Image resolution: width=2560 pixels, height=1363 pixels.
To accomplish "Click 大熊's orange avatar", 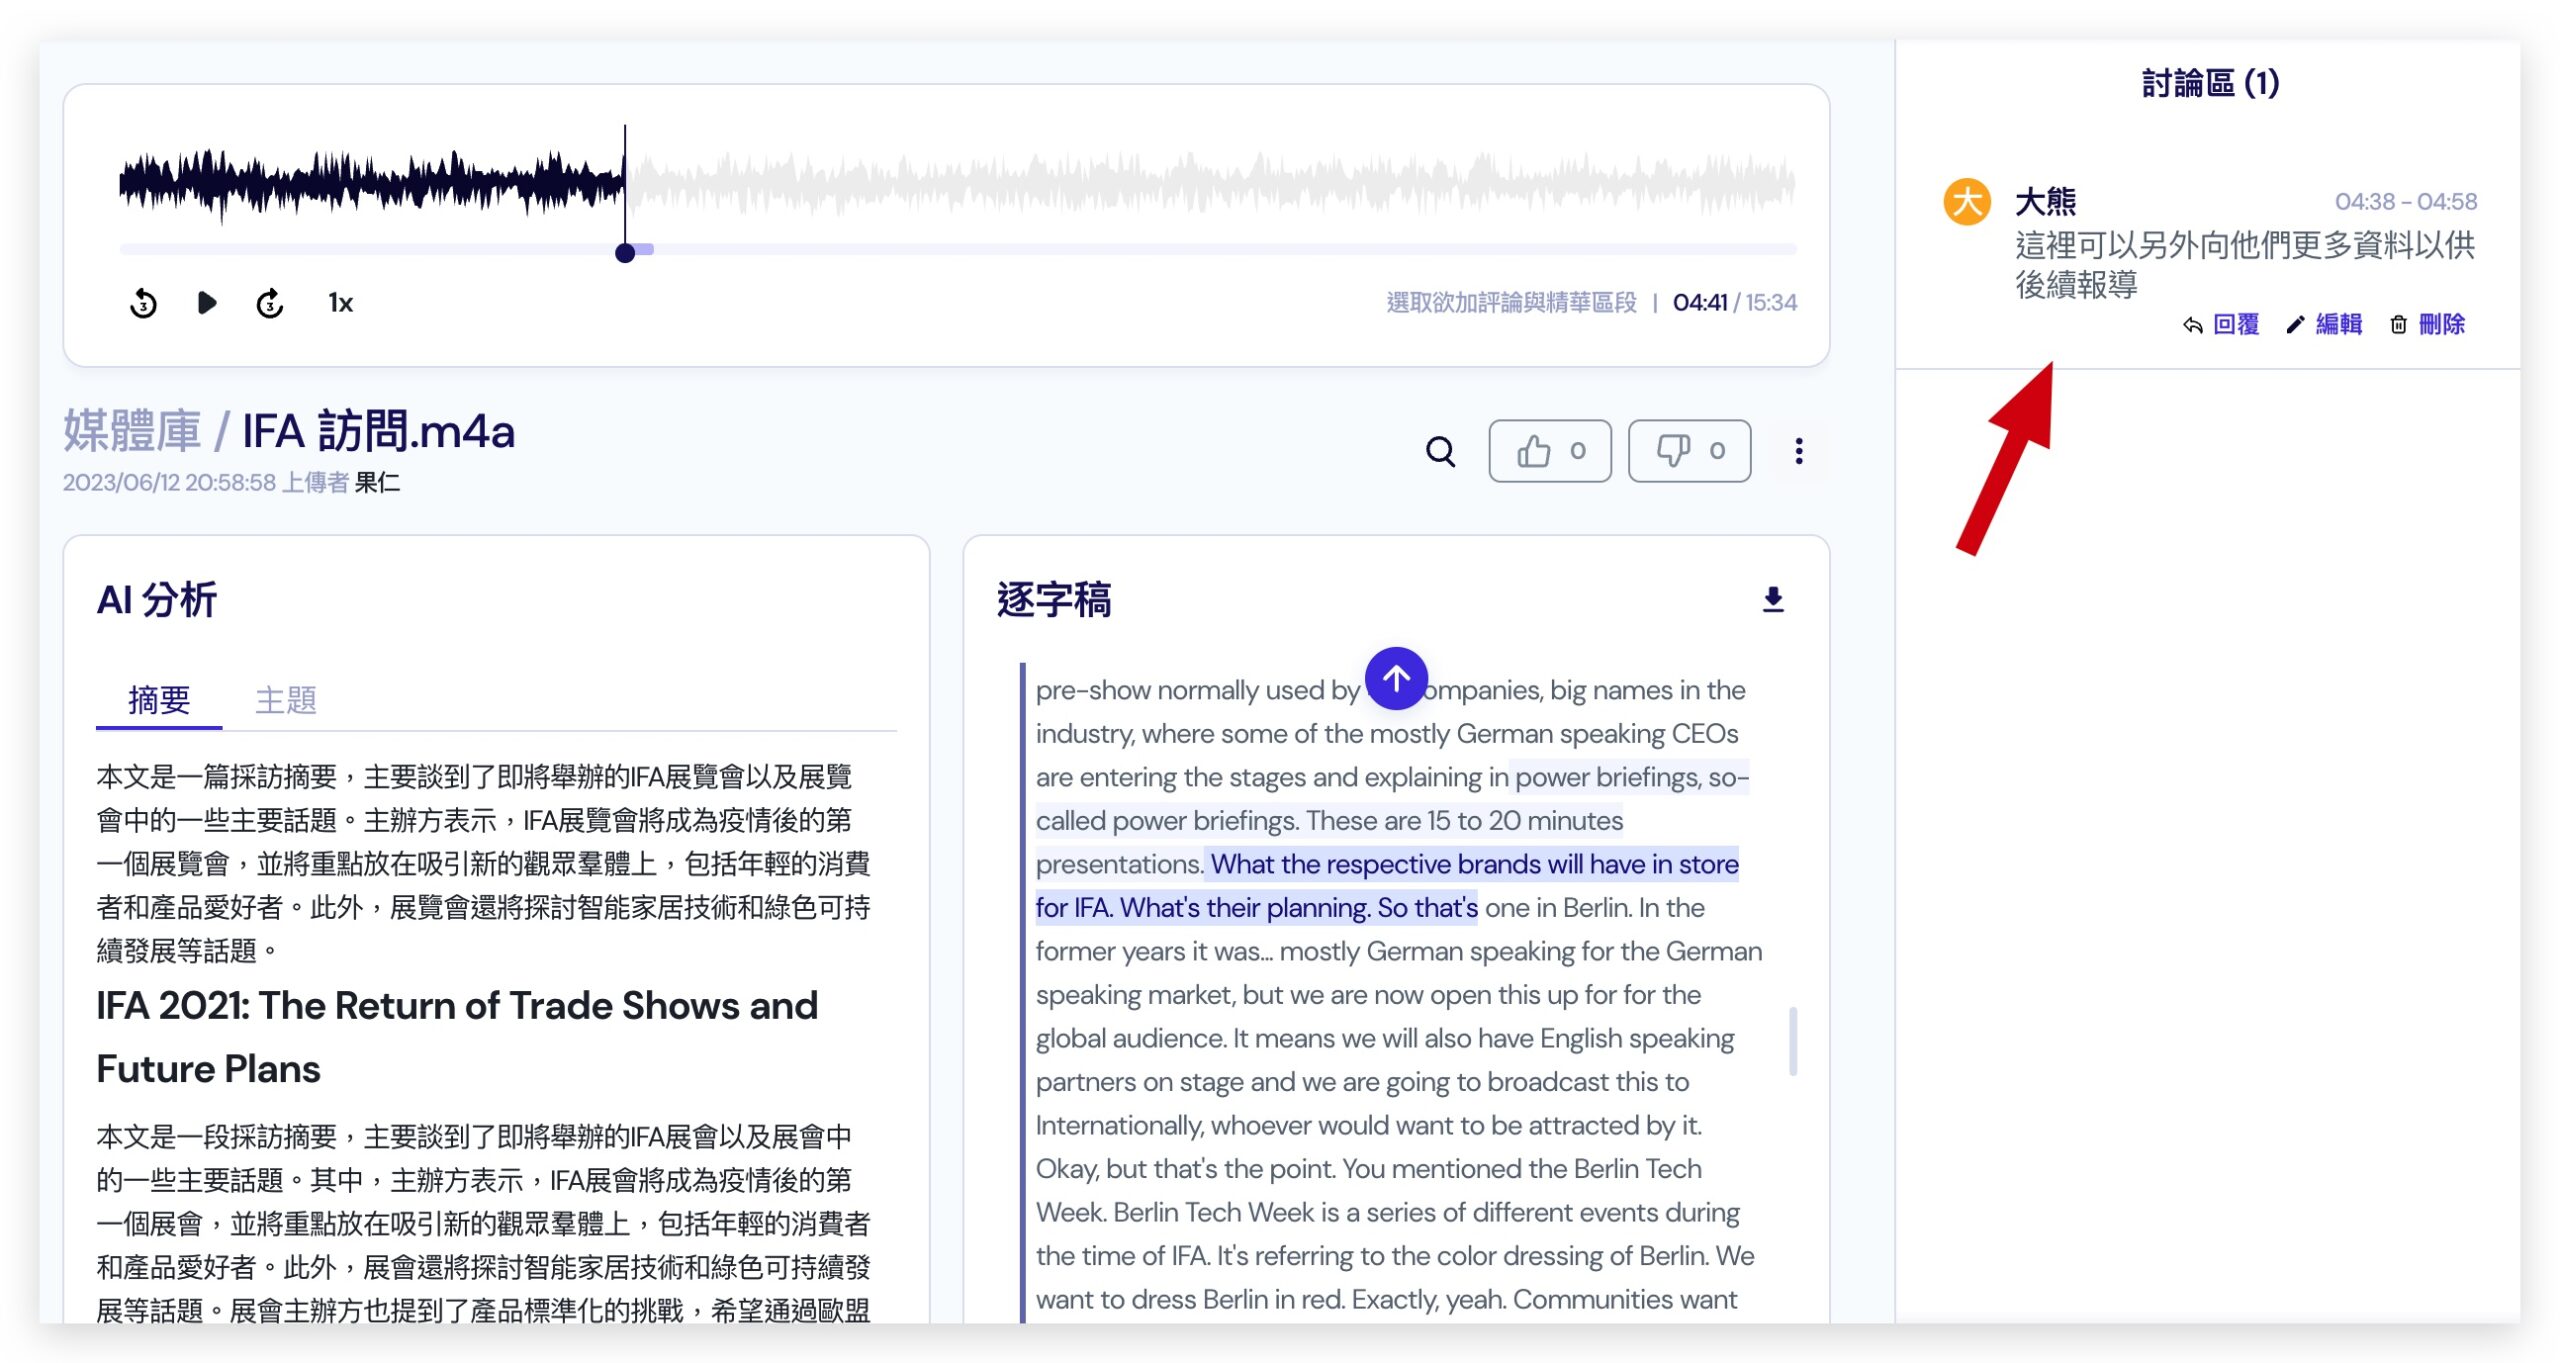I will pos(1966,202).
